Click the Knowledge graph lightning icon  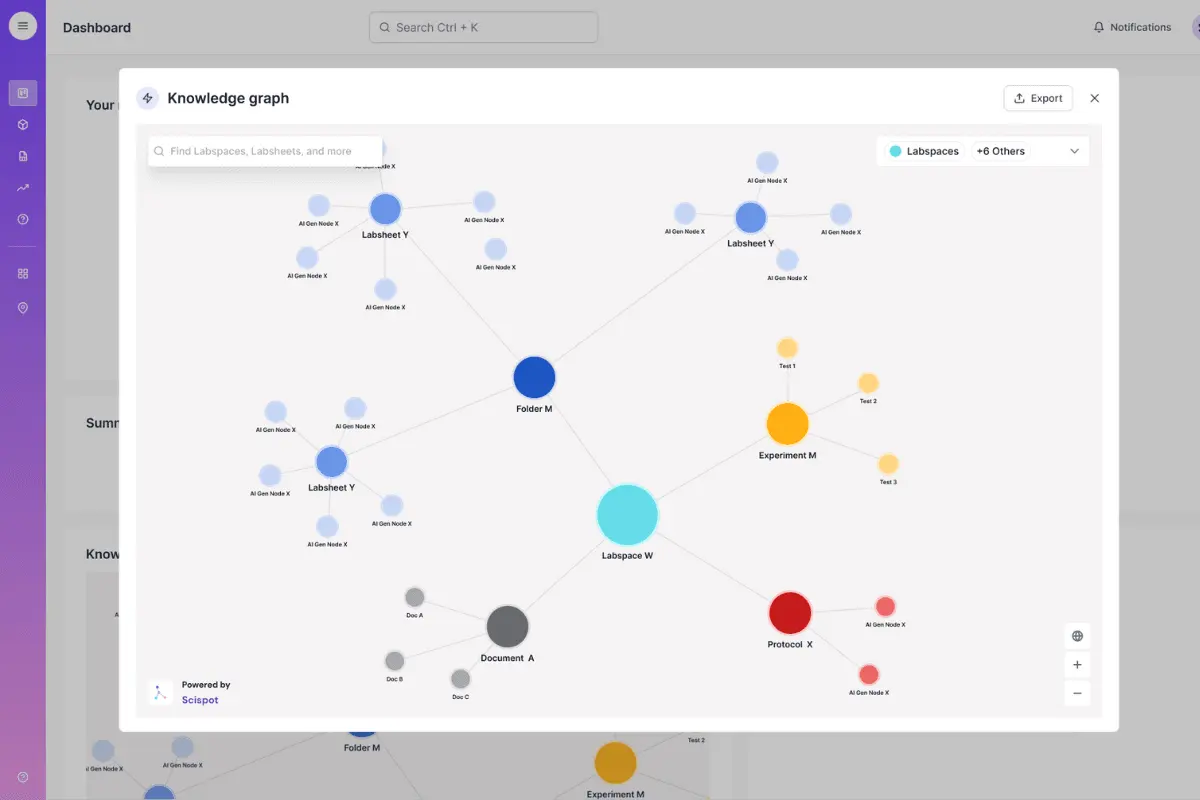pyautogui.click(x=148, y=98)
